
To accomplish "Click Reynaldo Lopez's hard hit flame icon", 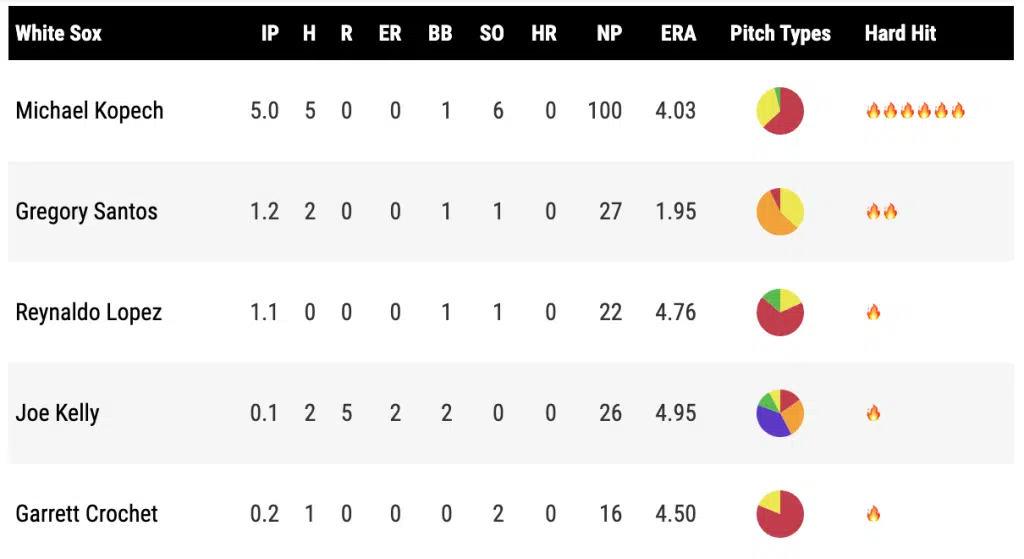I will click(x=873, y=313).
